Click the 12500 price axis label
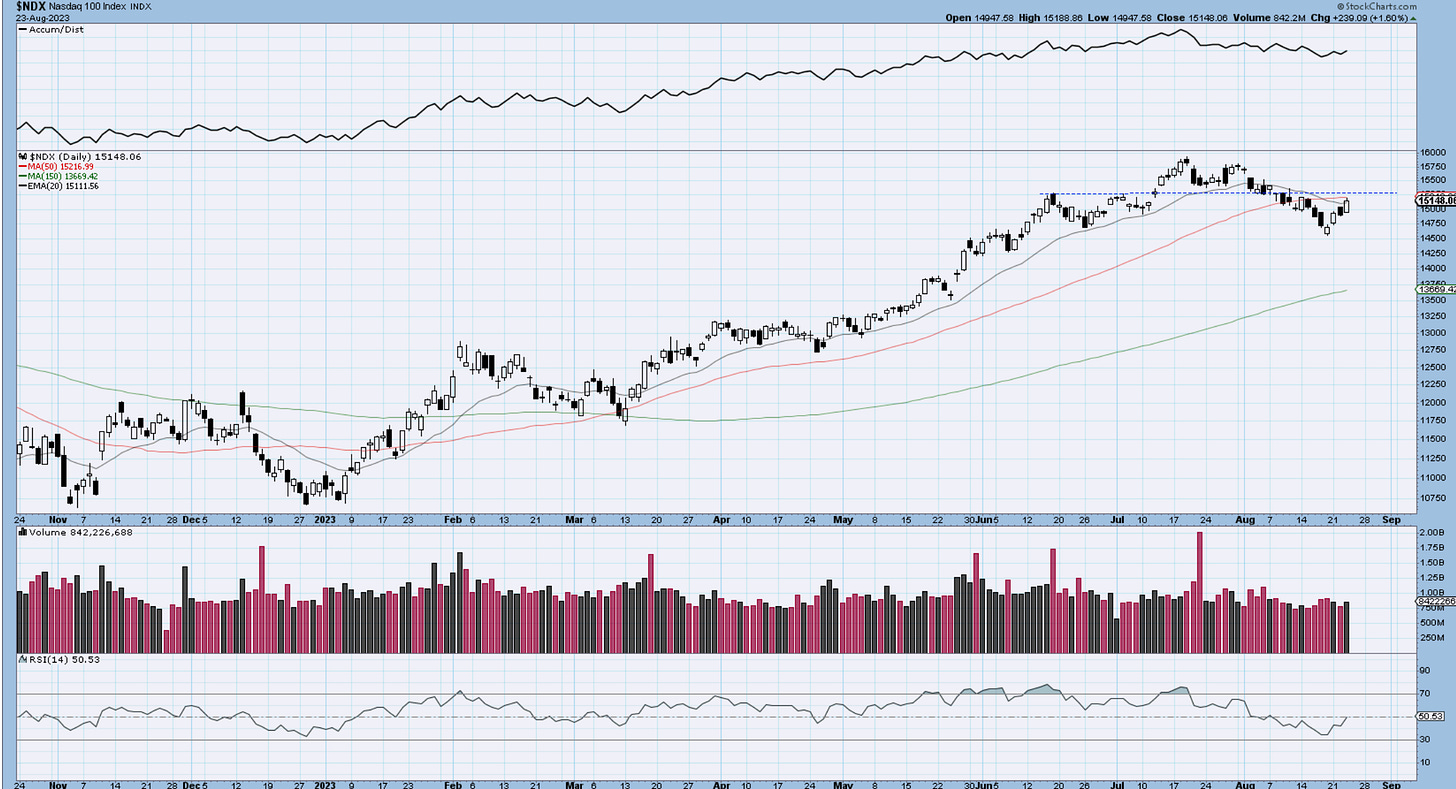 (1431, 367)
